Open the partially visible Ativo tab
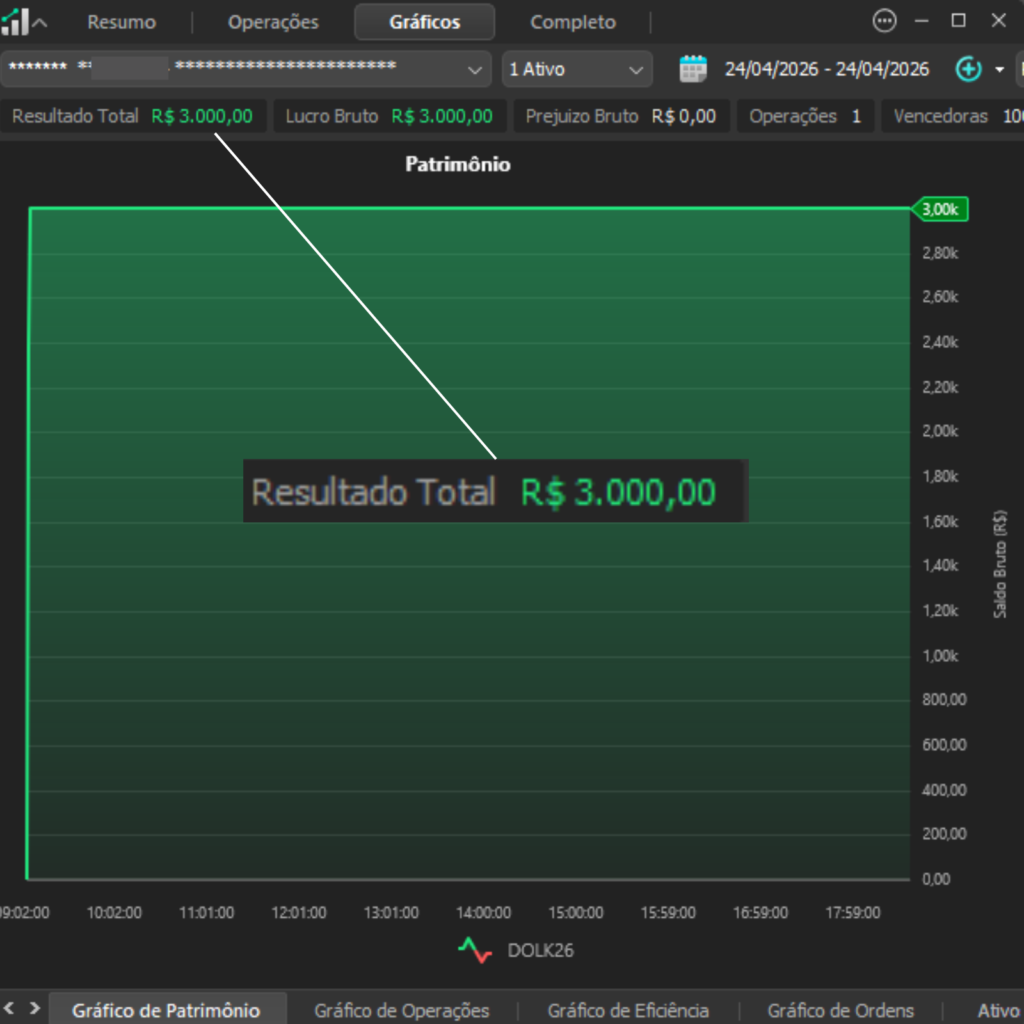1024x1024 pixels. (999, 1010)
